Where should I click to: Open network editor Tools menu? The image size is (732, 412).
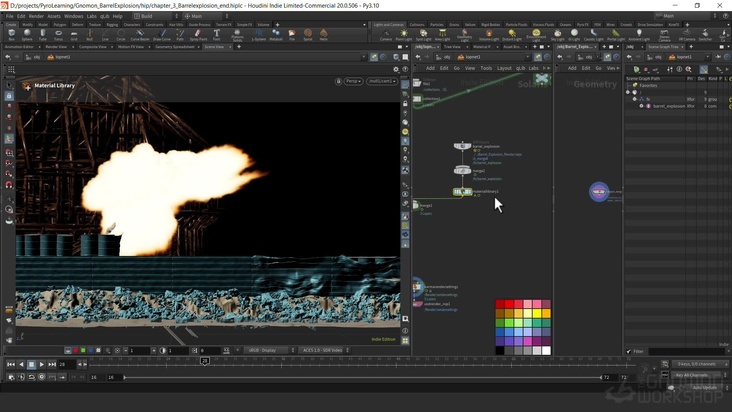[x=486, y=68]
